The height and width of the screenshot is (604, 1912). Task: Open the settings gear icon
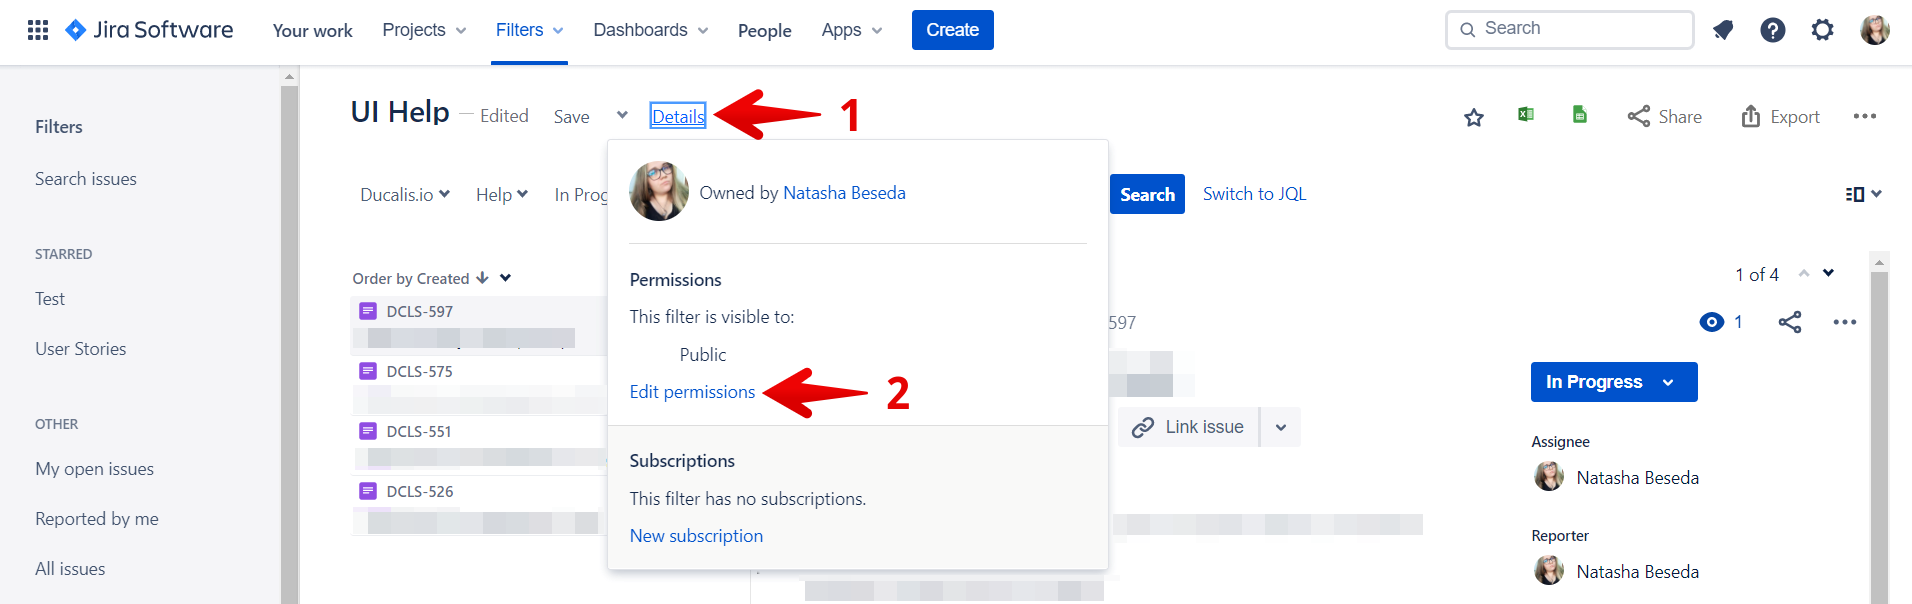coord(1823,30)
